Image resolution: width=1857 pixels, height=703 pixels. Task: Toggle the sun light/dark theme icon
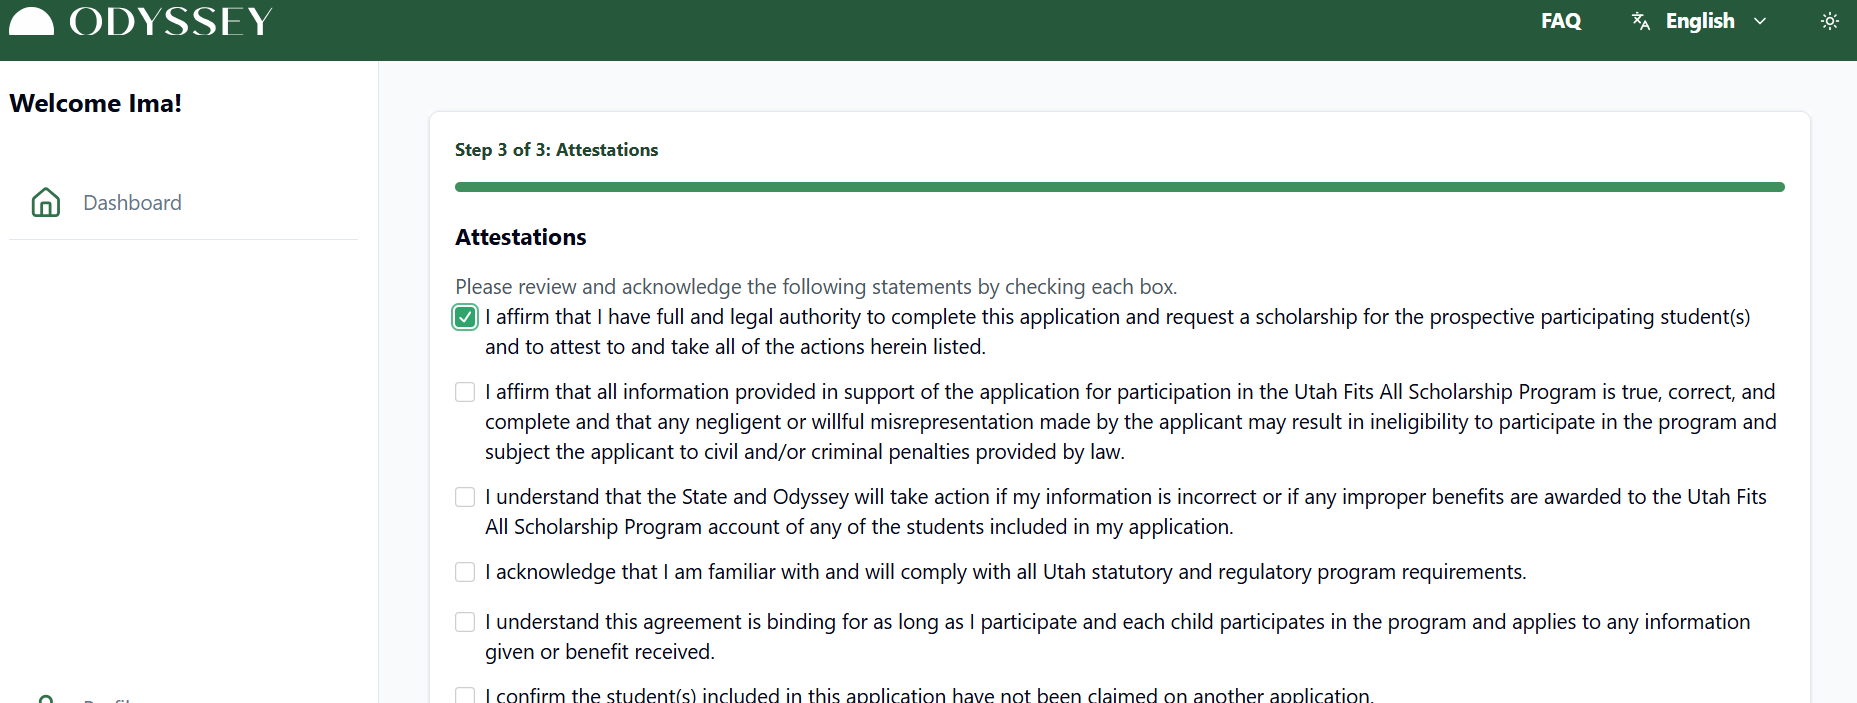pyautogui.click(x=1830, y=21)
